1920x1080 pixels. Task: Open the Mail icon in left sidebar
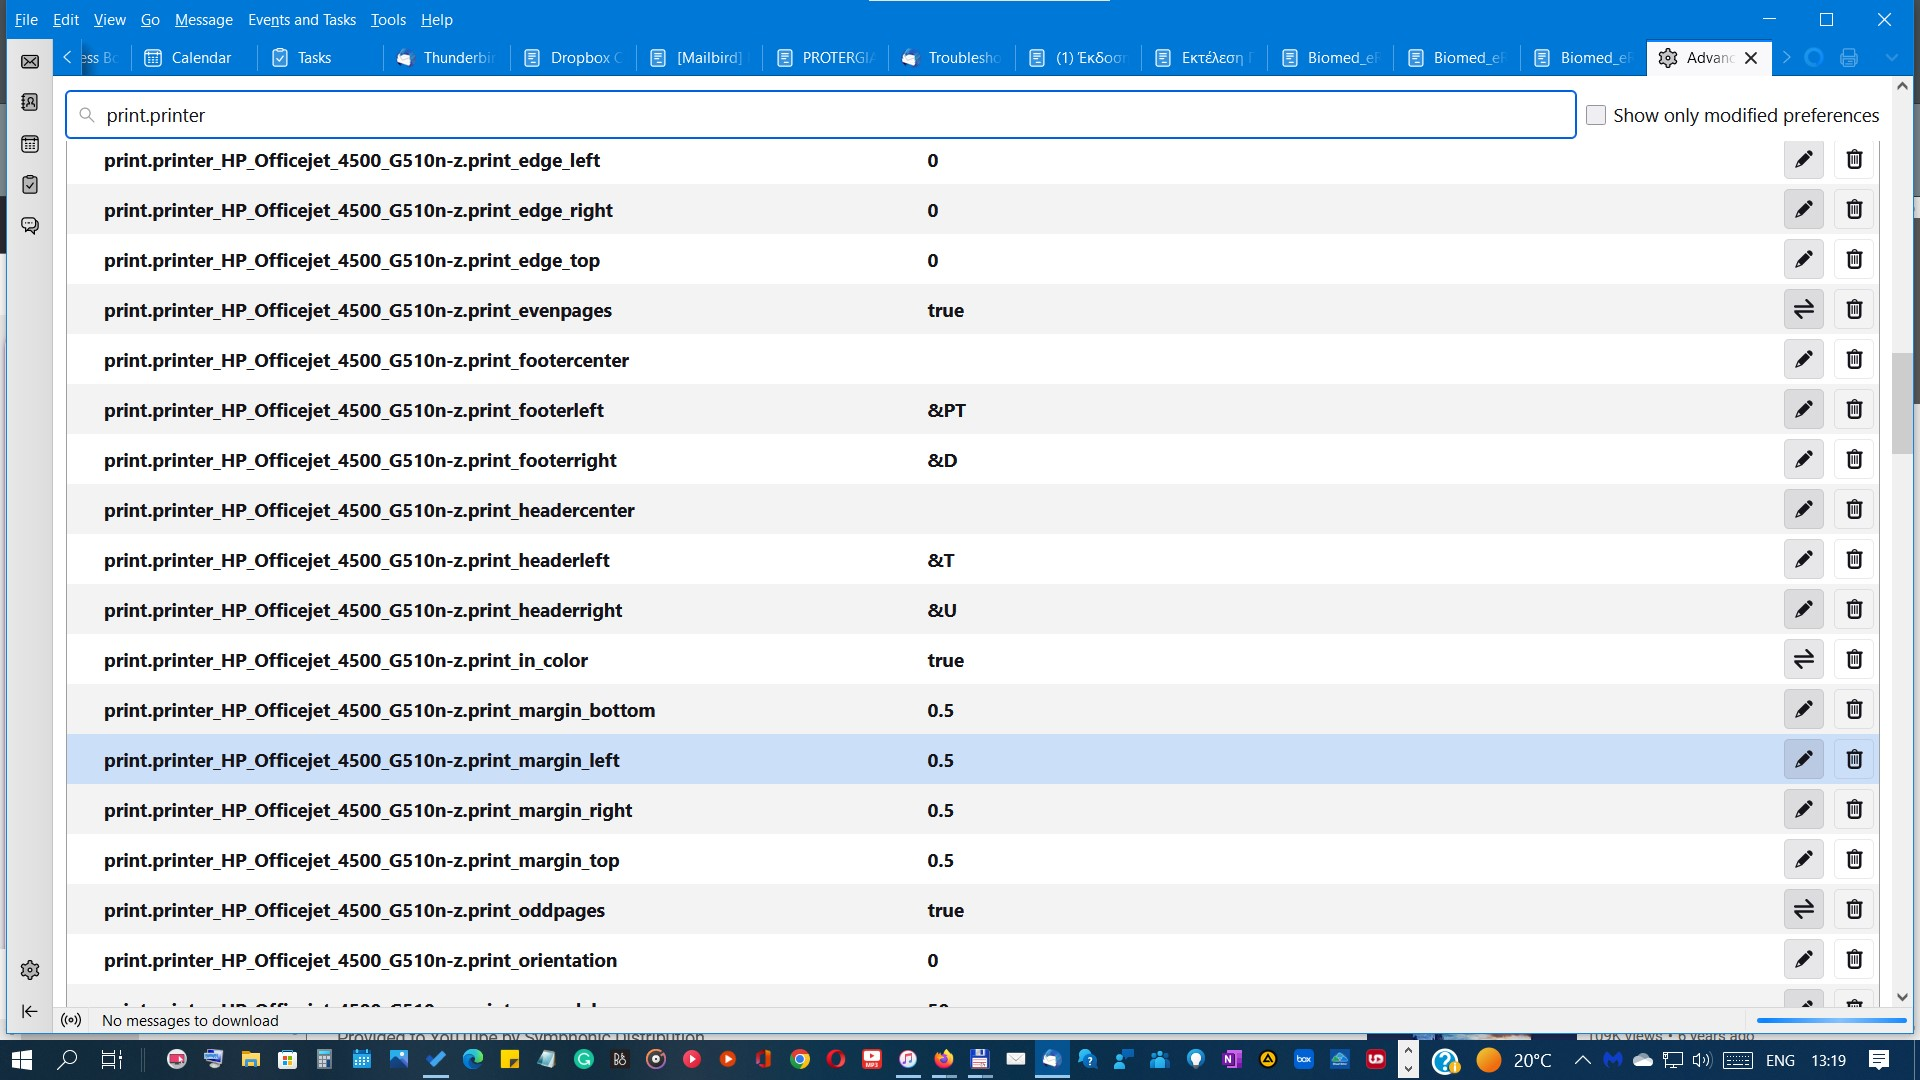30,62
